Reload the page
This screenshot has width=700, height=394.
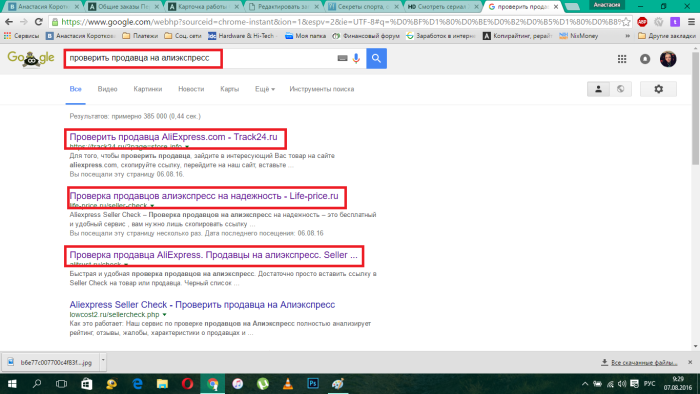tap(39, 22)
